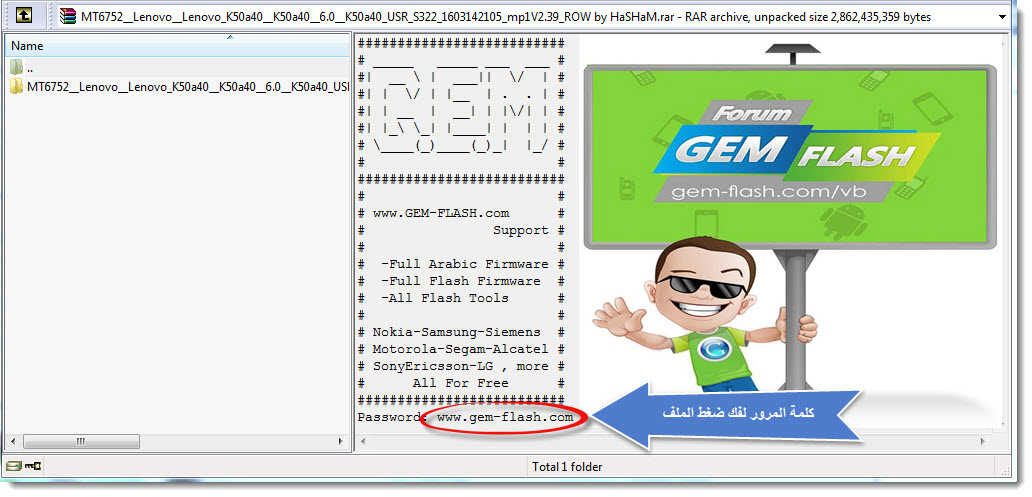Click the archive path address field
The width and height of the screenshot is (1032, 497).
pyautogui.click(x=533, y=16)
